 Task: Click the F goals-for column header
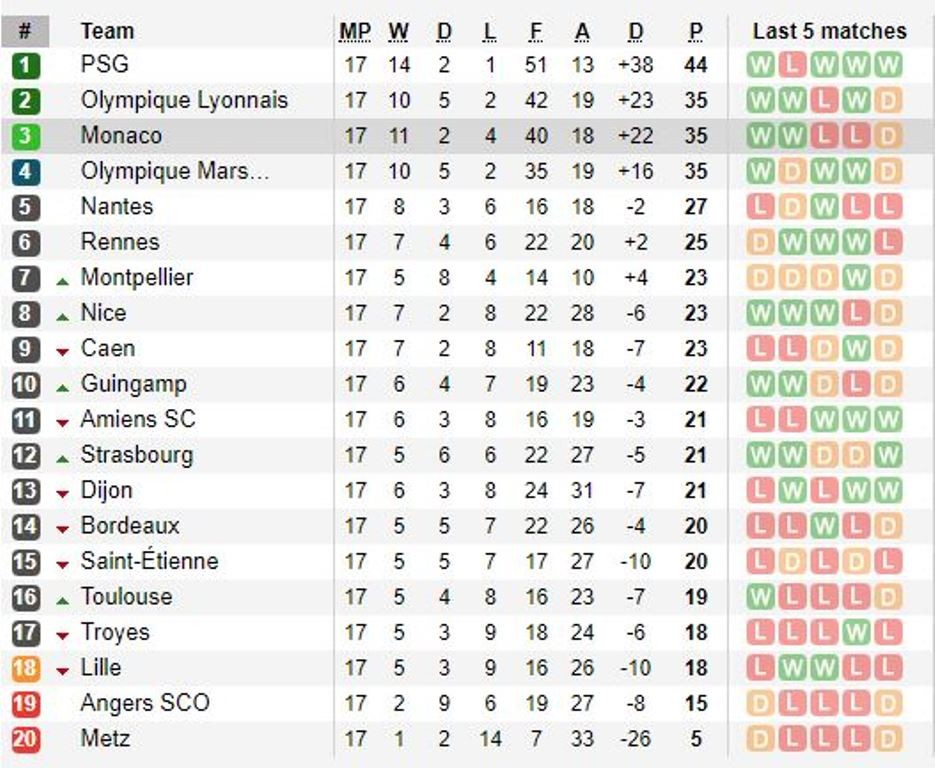[536, 32]
